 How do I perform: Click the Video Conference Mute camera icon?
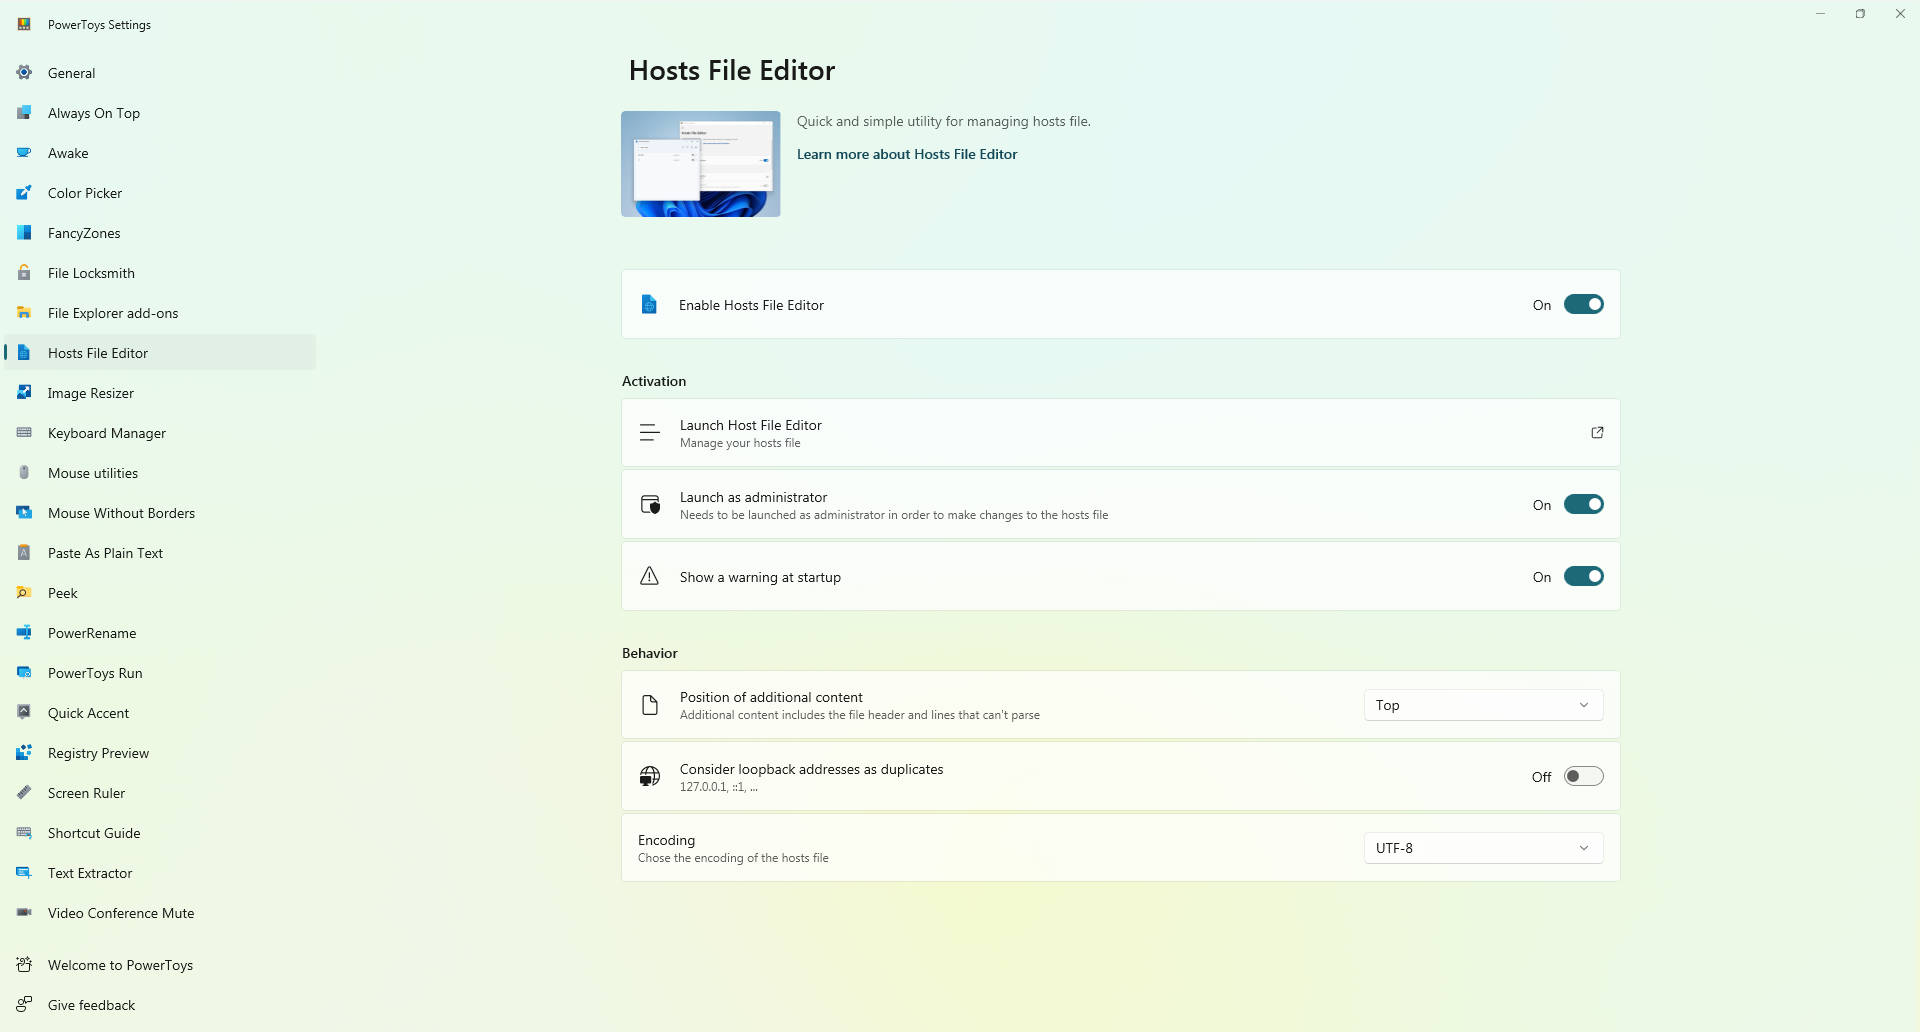[x=24, y=913]
